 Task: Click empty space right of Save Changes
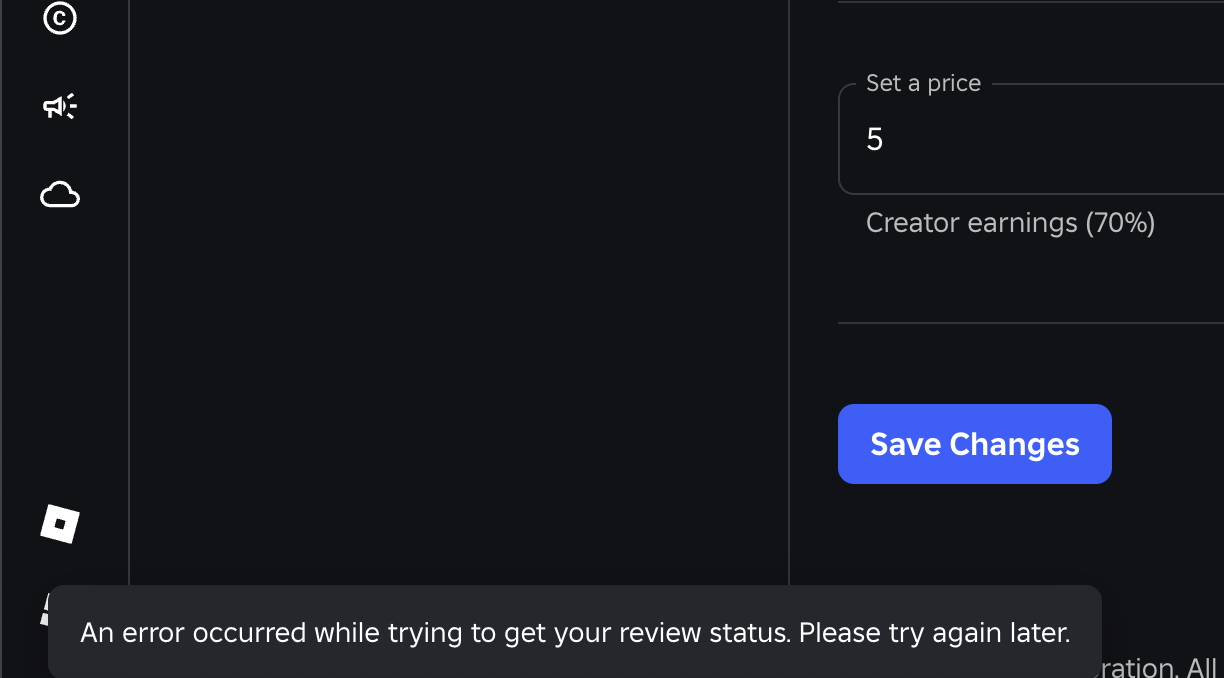click(x=1168, y=444)
